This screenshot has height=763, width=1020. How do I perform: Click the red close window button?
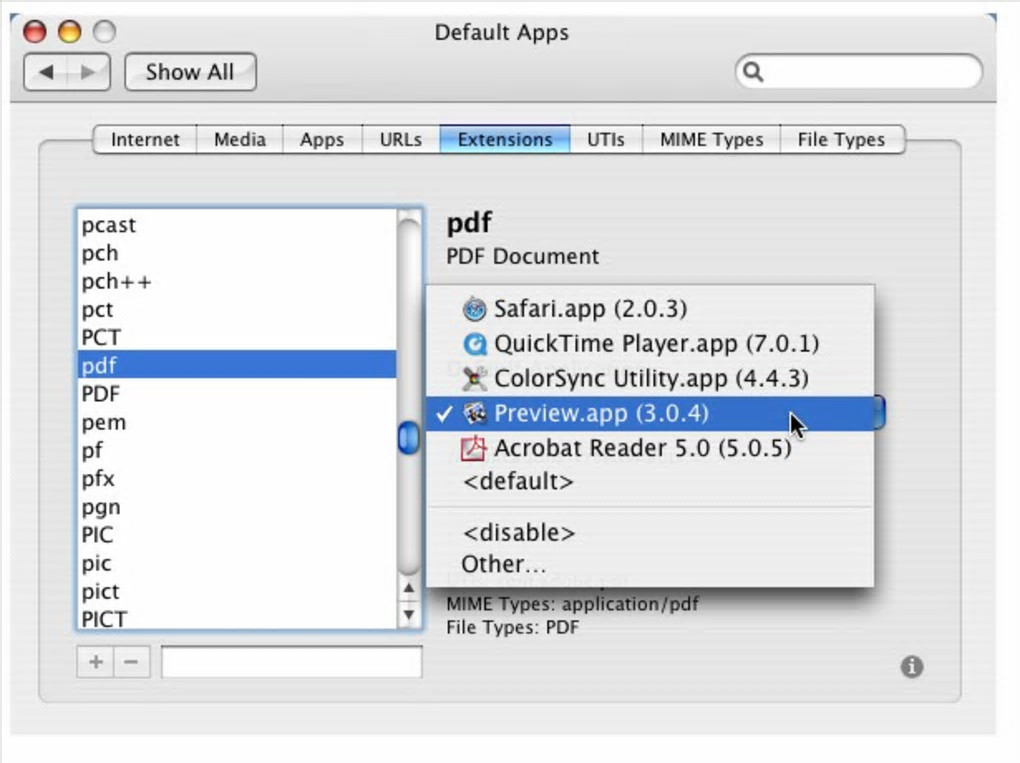point(34,31)
